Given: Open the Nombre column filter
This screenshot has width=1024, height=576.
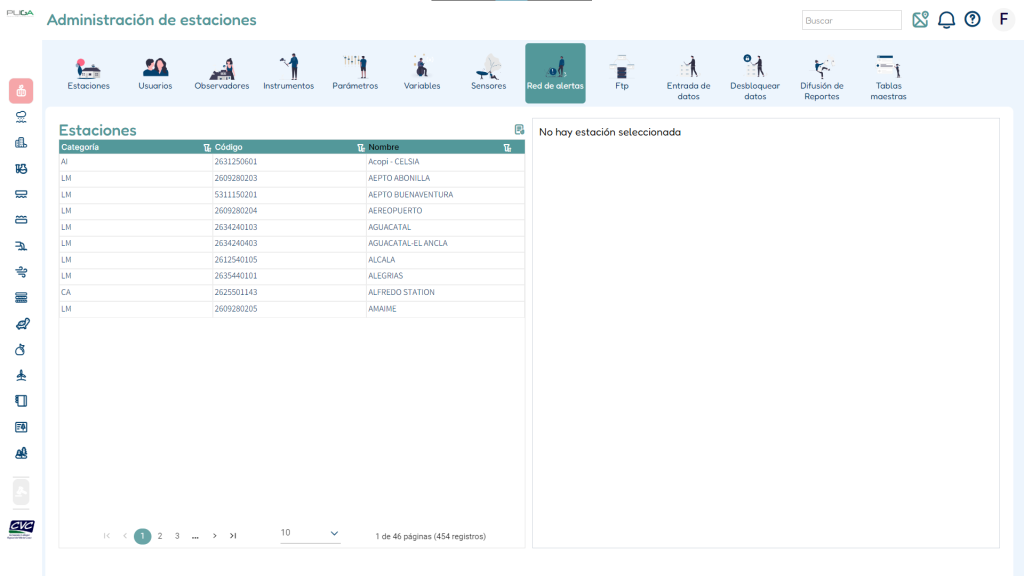Looking at the screenshot, I should tap(507, 148).
